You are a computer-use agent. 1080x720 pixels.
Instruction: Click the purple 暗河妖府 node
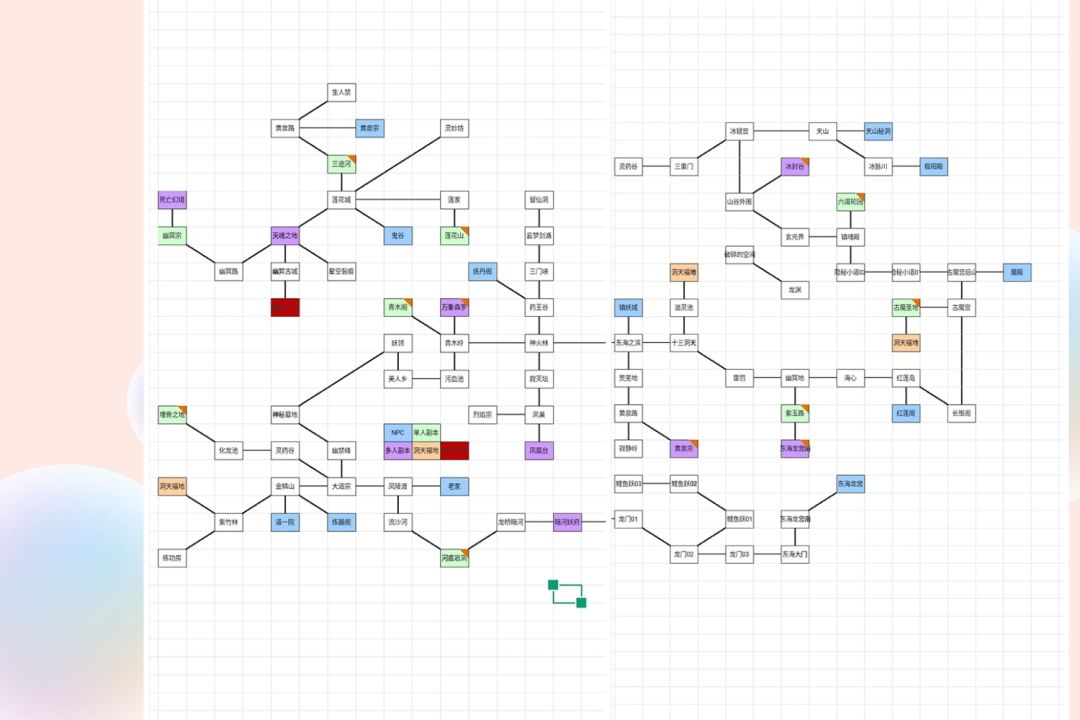pyautogui.click(x=567, y=522)
